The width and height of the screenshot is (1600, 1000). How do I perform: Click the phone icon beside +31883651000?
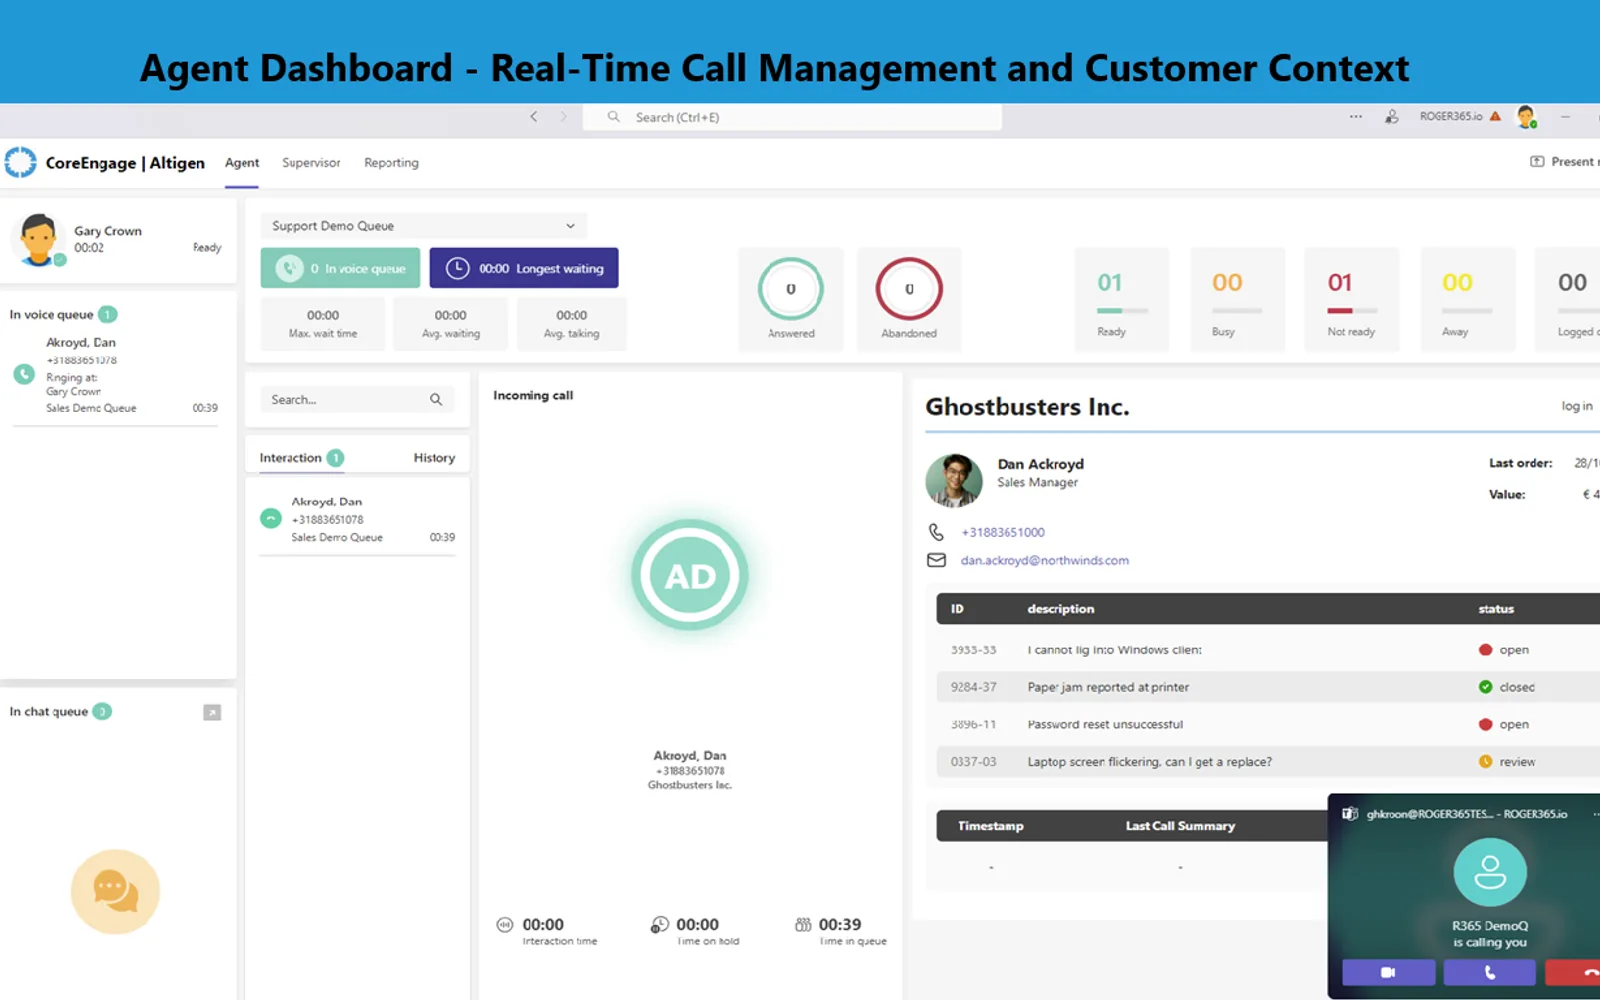936,532
